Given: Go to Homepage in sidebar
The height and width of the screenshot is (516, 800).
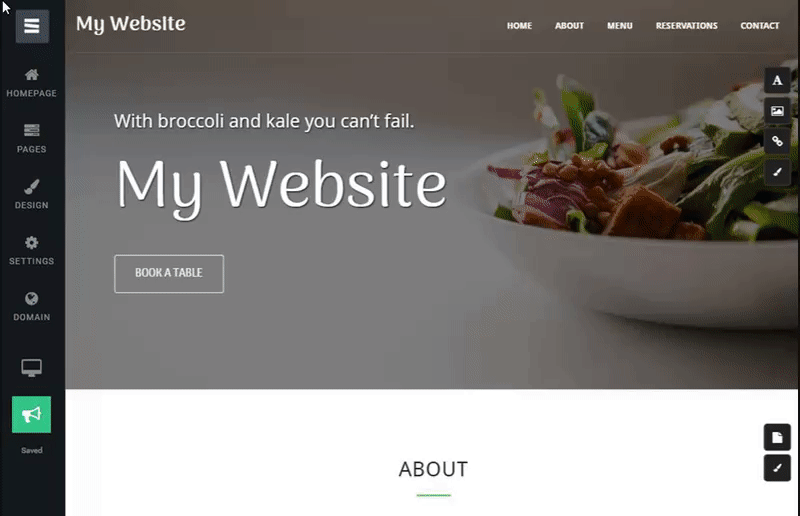Looking at the screenshot, I should pyautogui.click(x=32, y=83).
